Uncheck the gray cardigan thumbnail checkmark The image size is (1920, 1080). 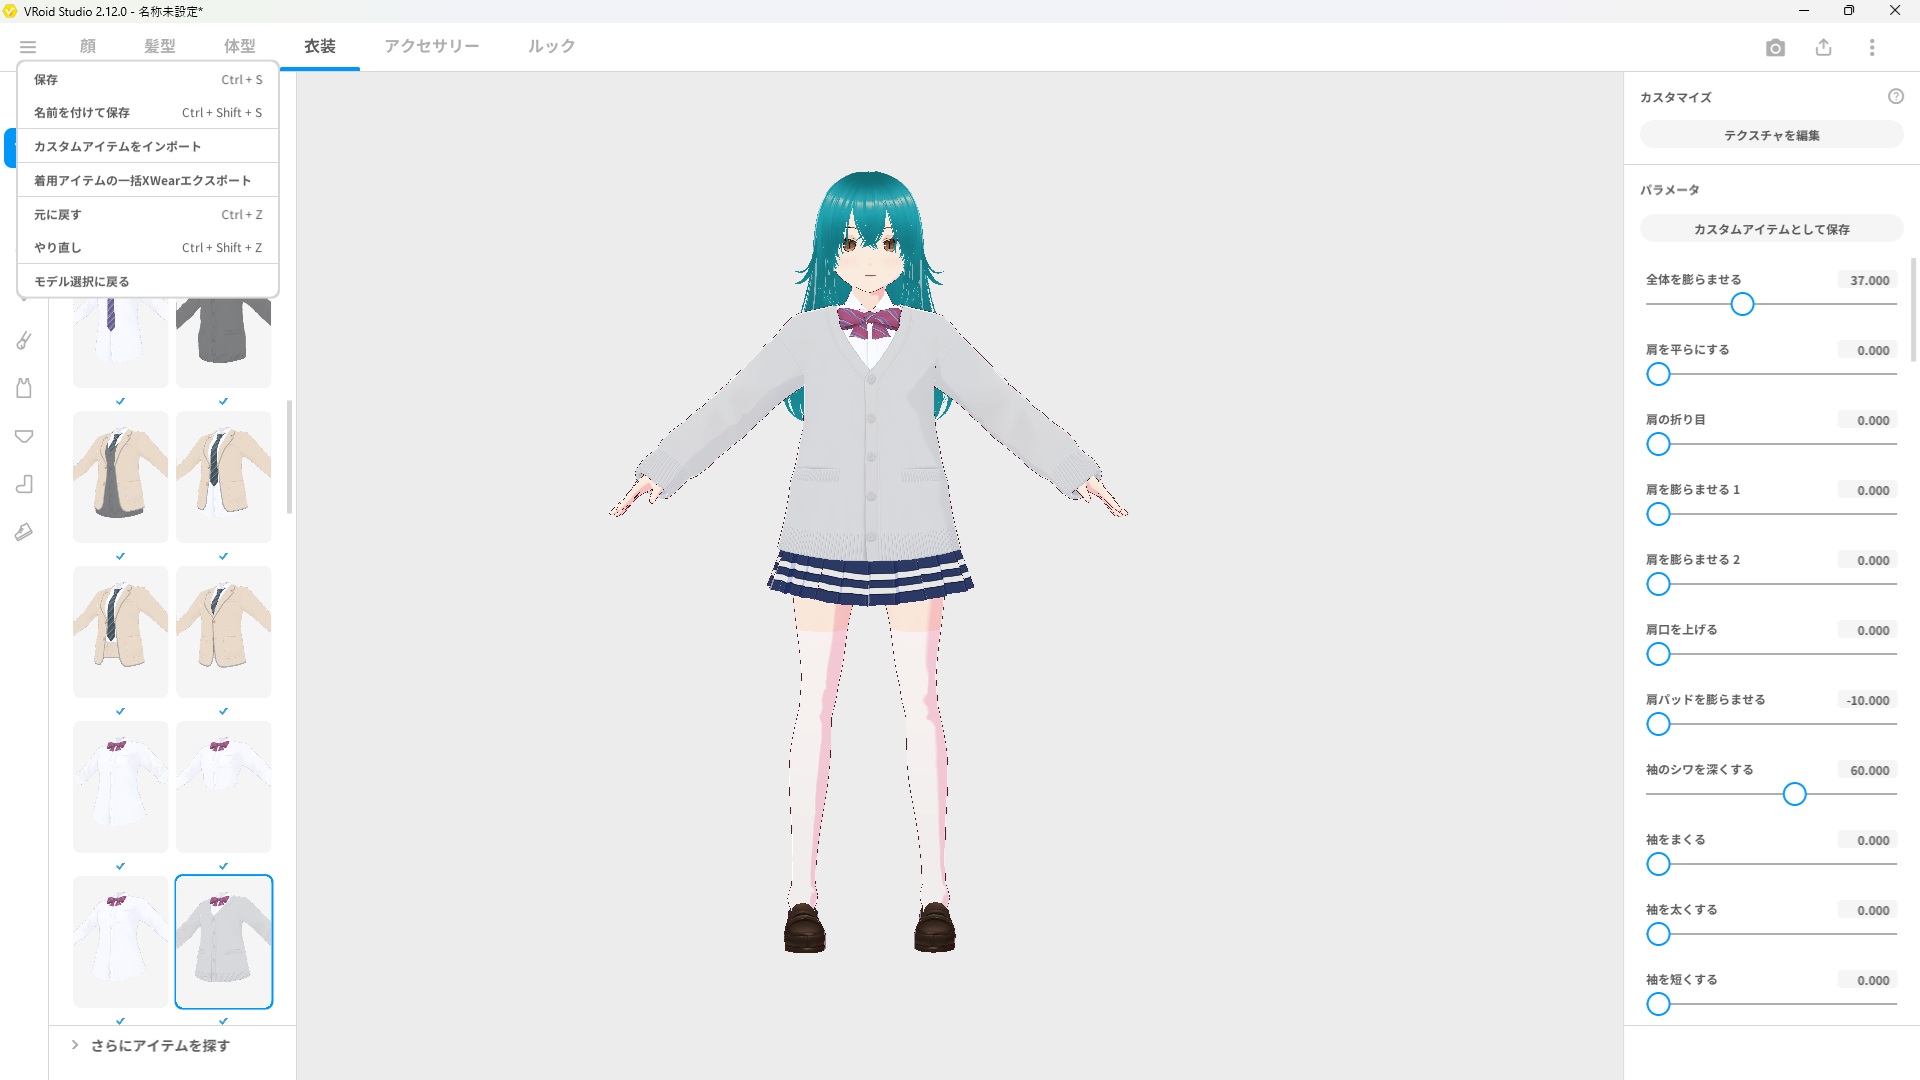(223, 1021)
